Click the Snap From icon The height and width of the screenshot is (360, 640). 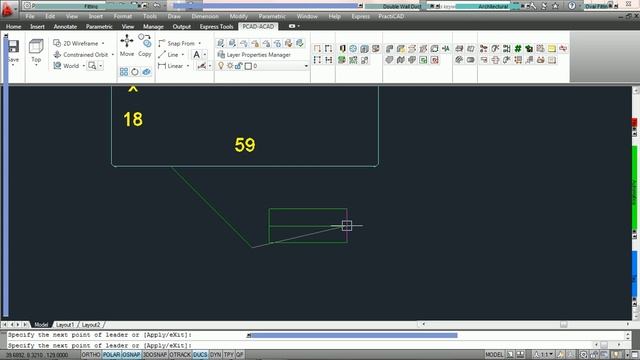pyautogui.click(x=162, y=43)
